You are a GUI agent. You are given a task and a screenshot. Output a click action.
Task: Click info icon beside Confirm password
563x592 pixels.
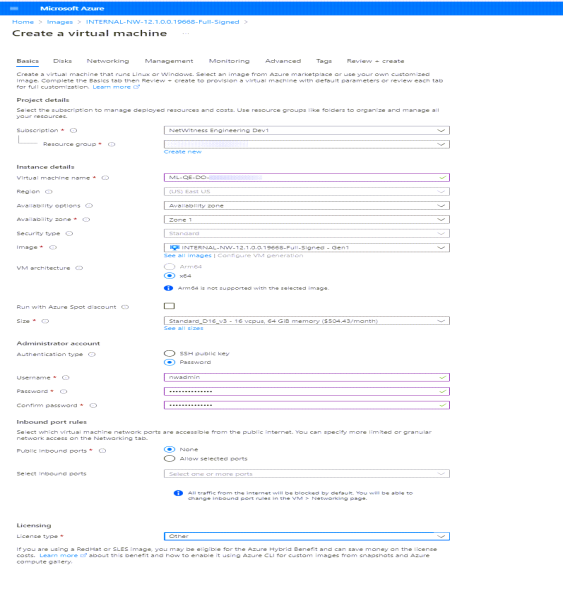pos(93,405)
